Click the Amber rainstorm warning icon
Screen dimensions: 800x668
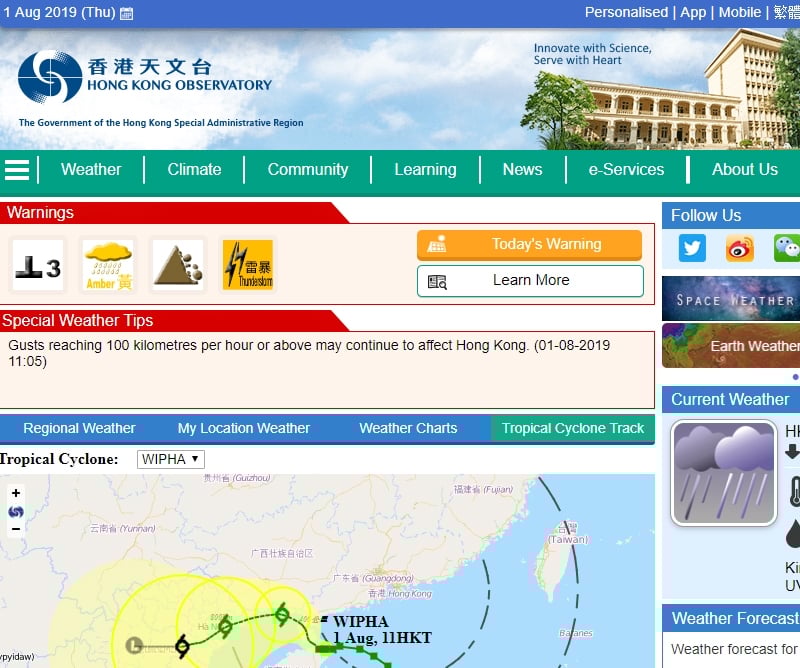click(108, 265)
